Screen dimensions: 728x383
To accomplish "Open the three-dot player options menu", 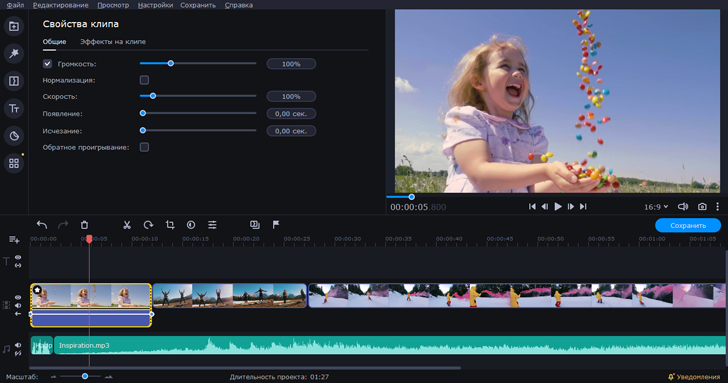I will pyautogui.click(x=717, y=207).
